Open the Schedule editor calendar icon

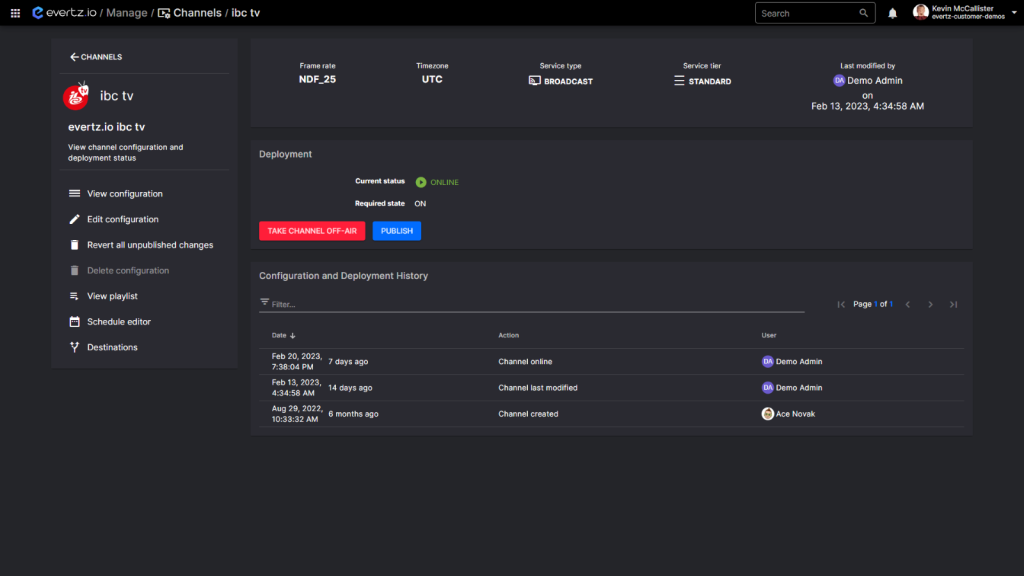(x=73, y=321)
